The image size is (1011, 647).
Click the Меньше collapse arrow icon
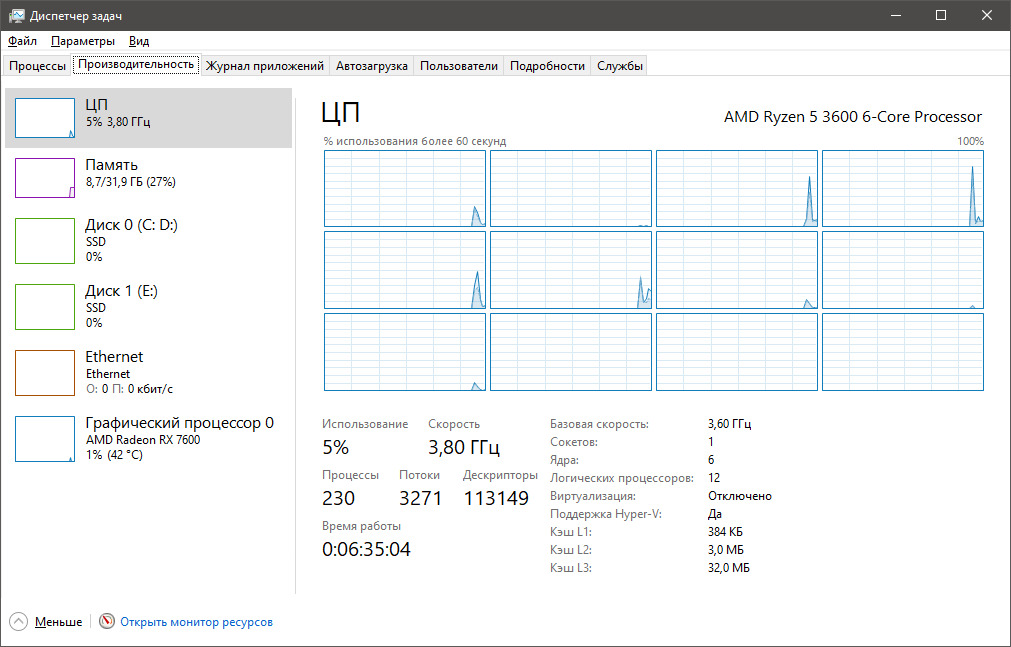click(19, 622)
